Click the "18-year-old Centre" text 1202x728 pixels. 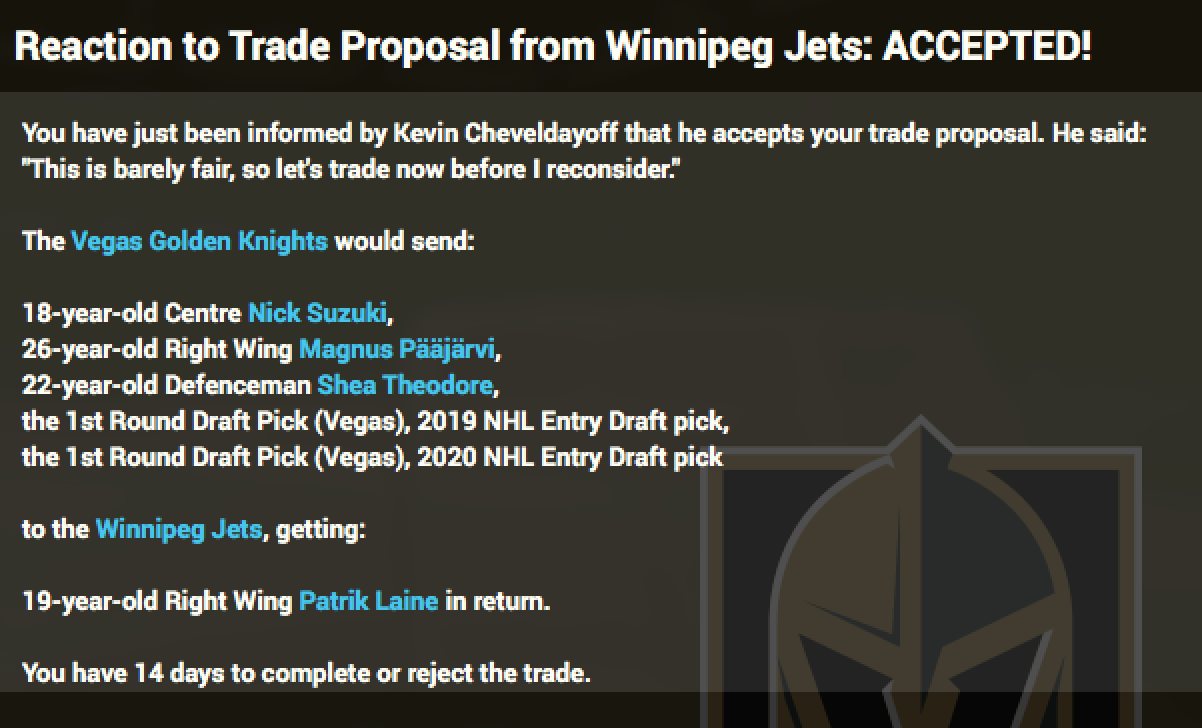pyautogui.click(x=132, y=313)
